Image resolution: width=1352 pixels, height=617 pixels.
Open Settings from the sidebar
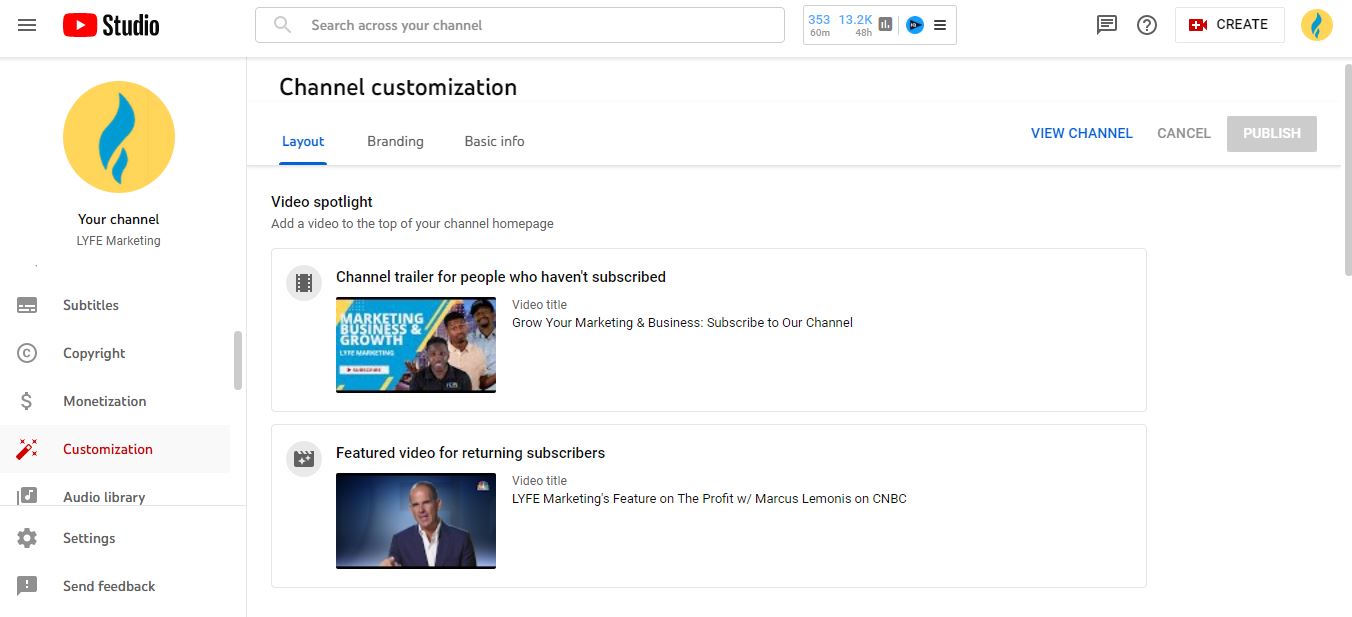89,538
